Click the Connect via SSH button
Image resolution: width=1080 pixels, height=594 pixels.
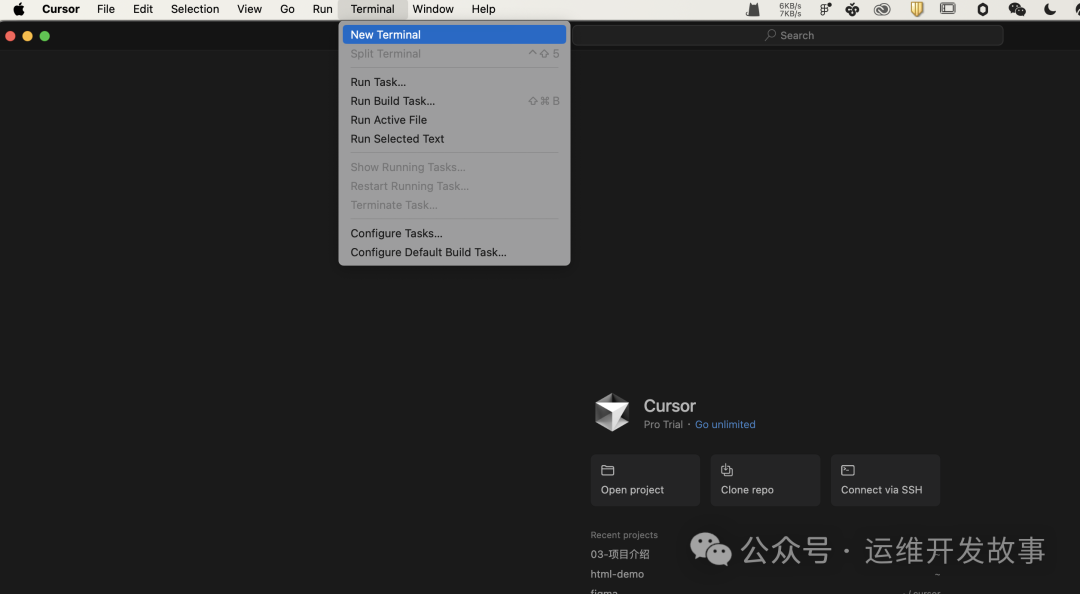pos(885,480)
